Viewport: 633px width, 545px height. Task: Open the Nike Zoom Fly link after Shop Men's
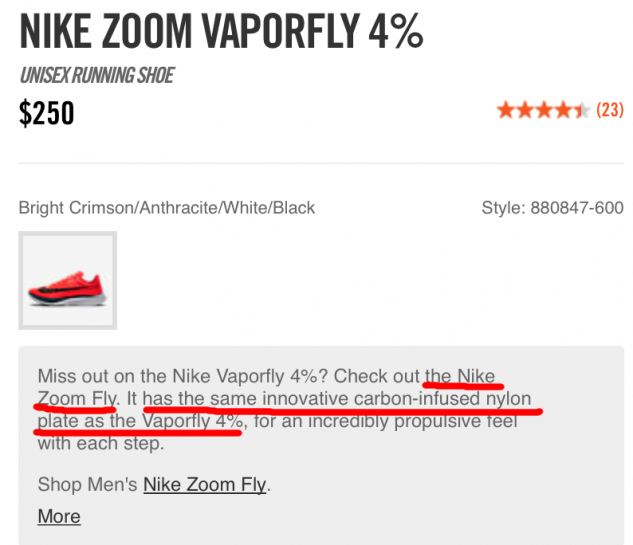click(205, 485)
